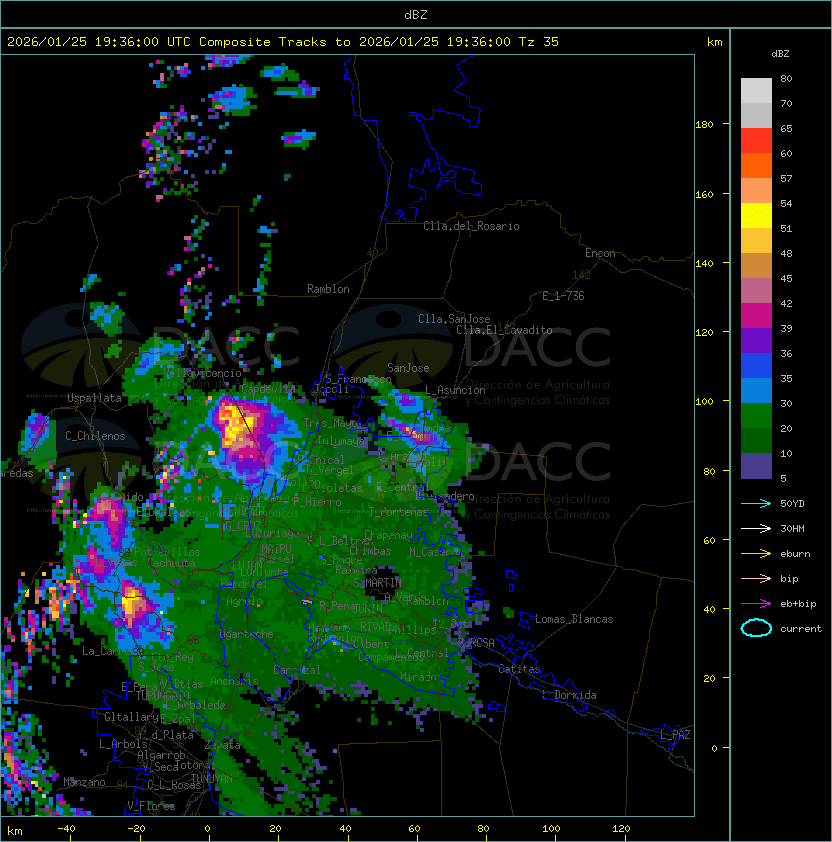This screenshot has height=842, width=832.
Task: Click the yellow eburn arrow in legend
Action: pos(756,553)
